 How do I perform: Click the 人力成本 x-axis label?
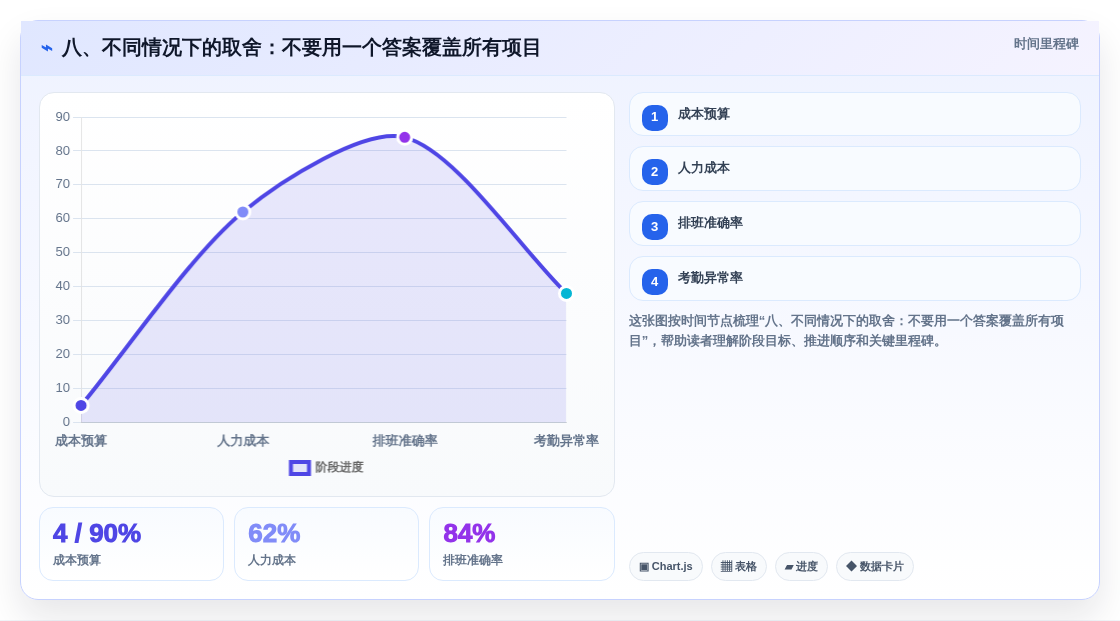pyautogui.click(x=243, y=441)
